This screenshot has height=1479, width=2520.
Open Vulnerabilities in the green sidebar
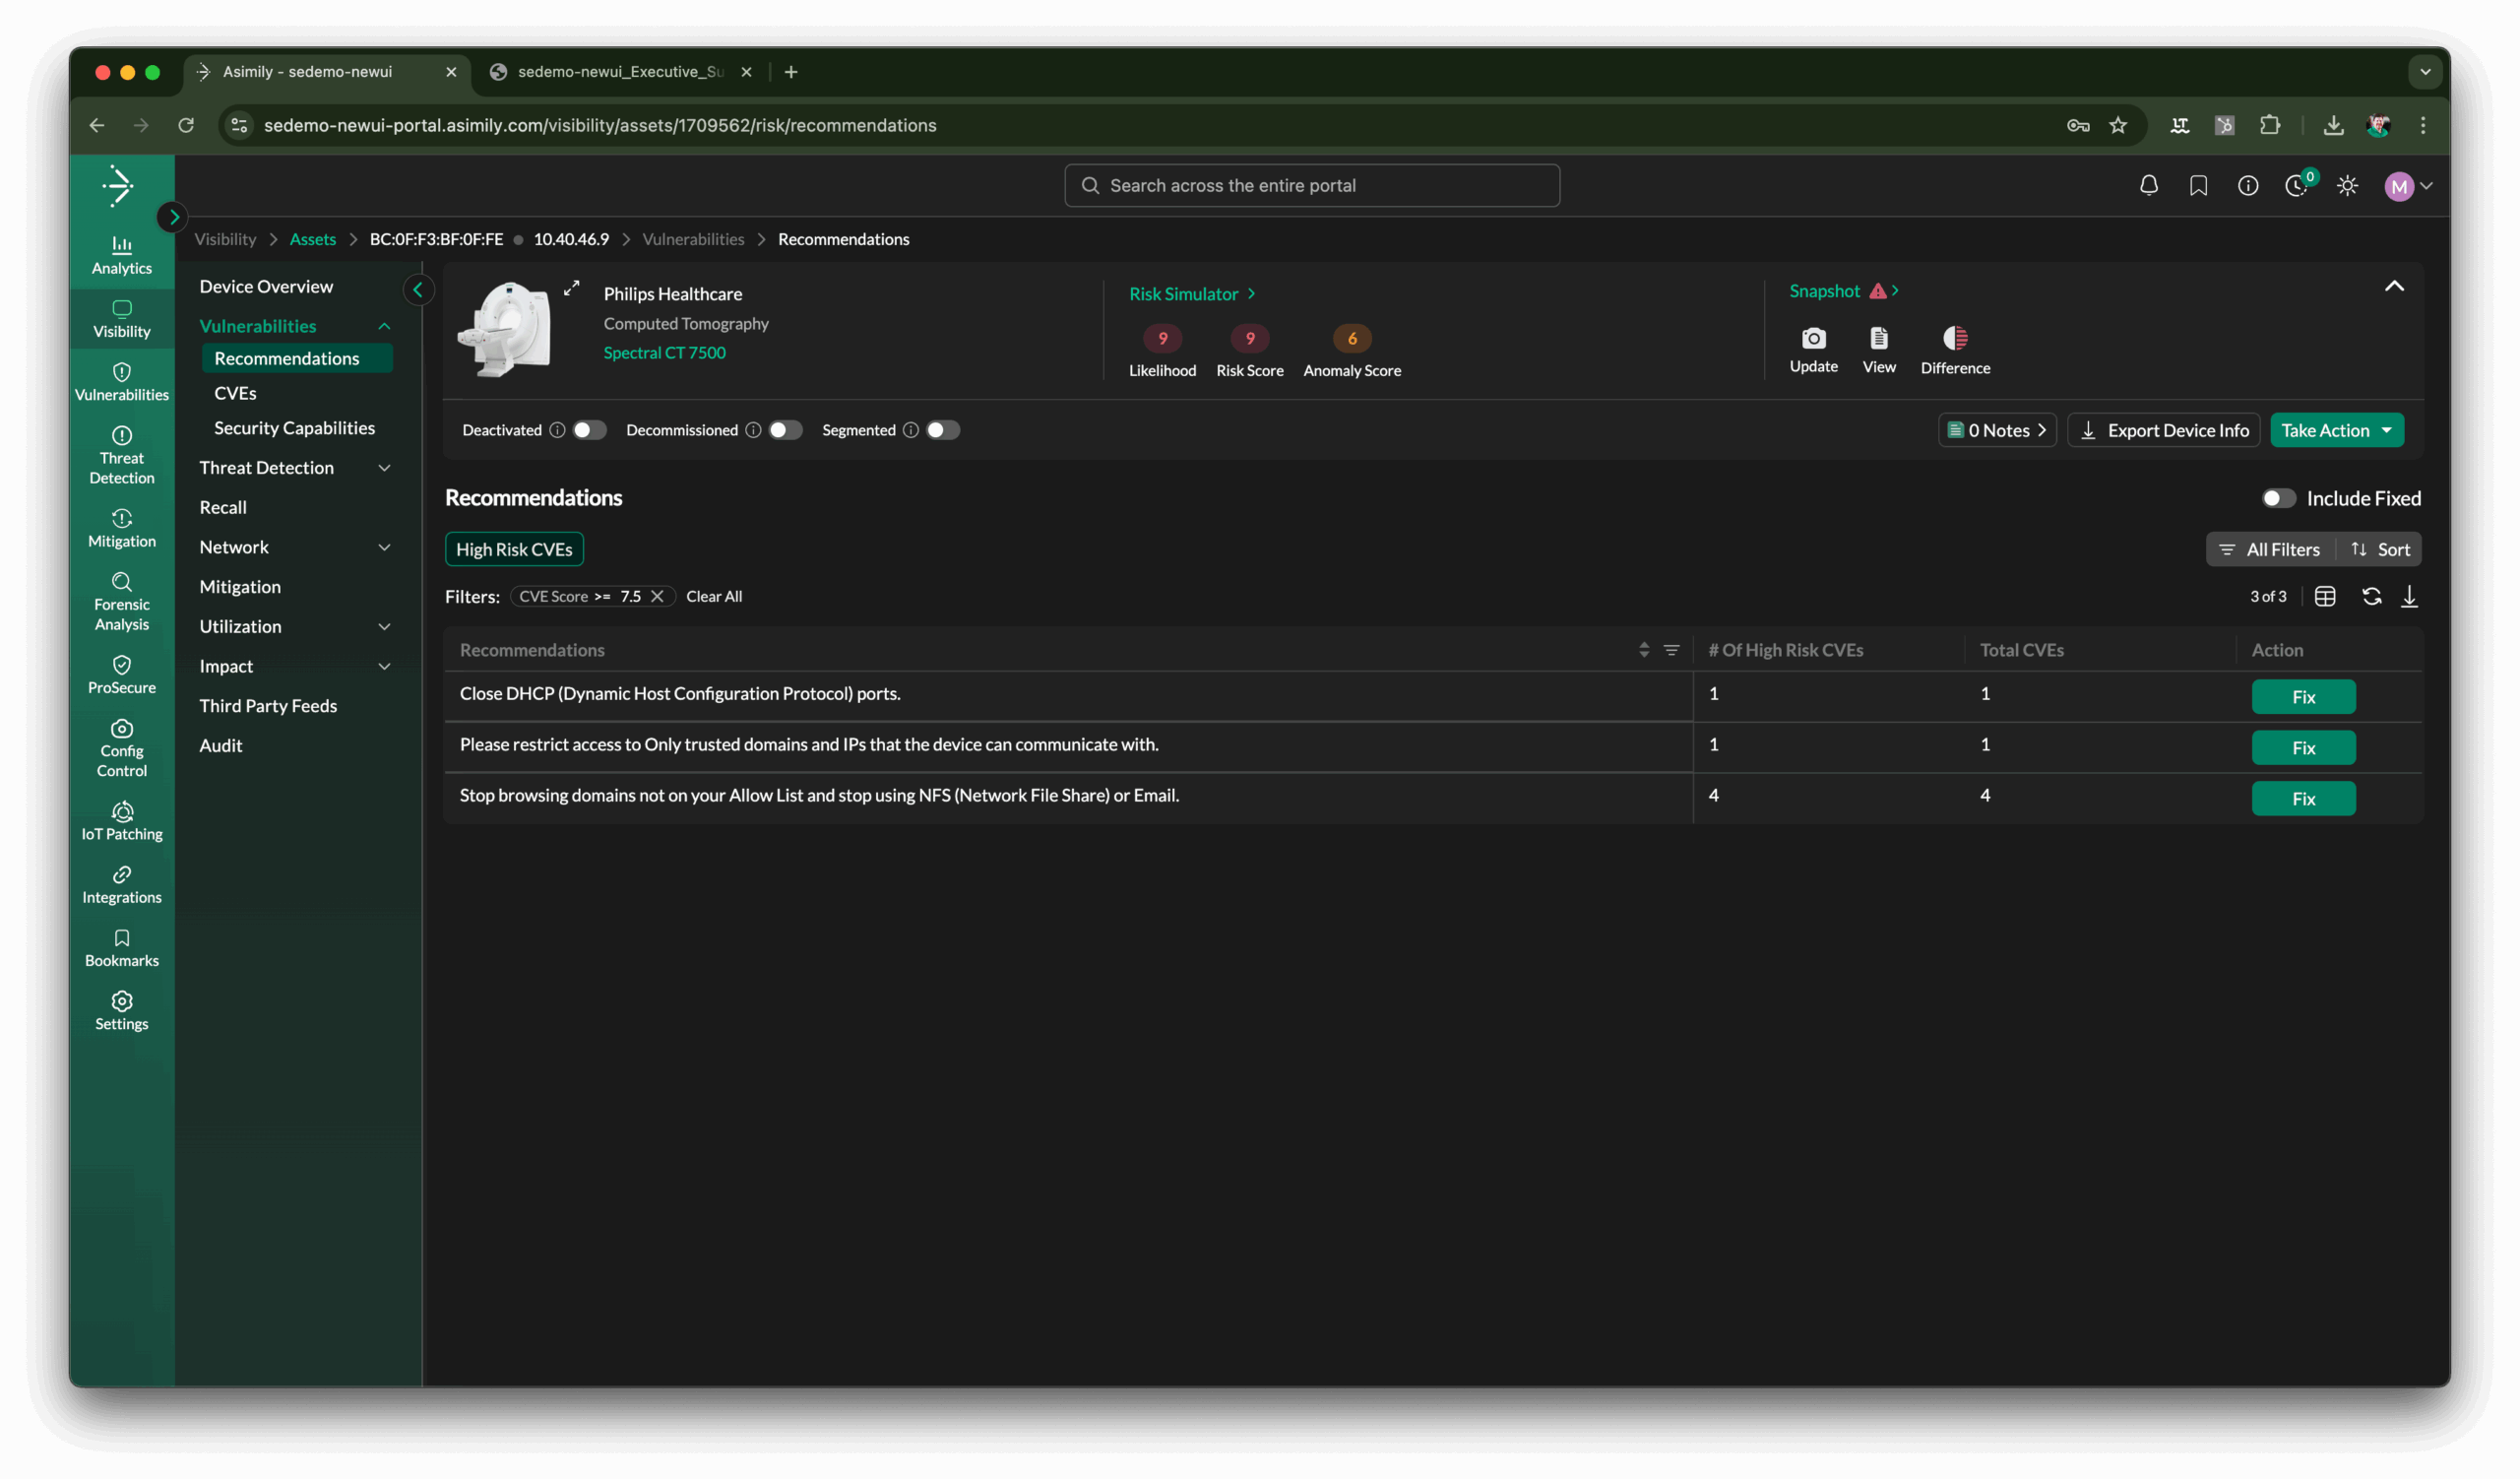pyautogui.click(x=121, y=382)
